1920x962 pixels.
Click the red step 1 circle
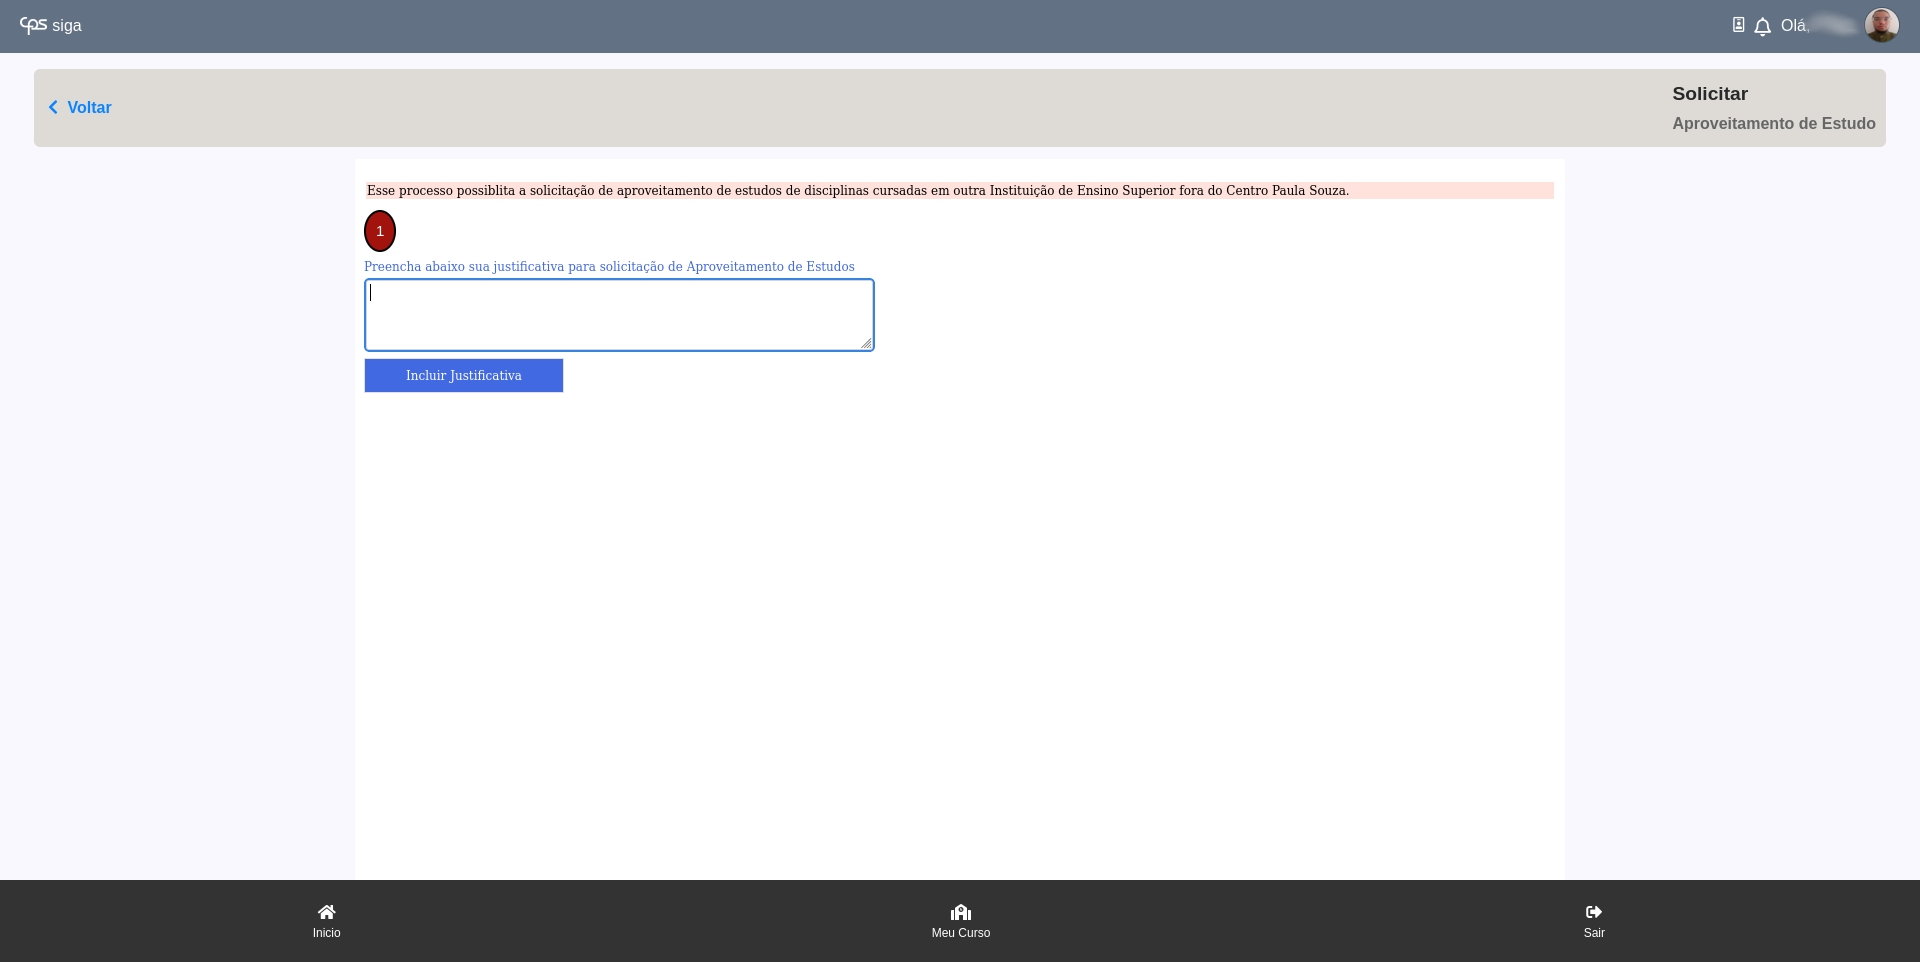380,231
